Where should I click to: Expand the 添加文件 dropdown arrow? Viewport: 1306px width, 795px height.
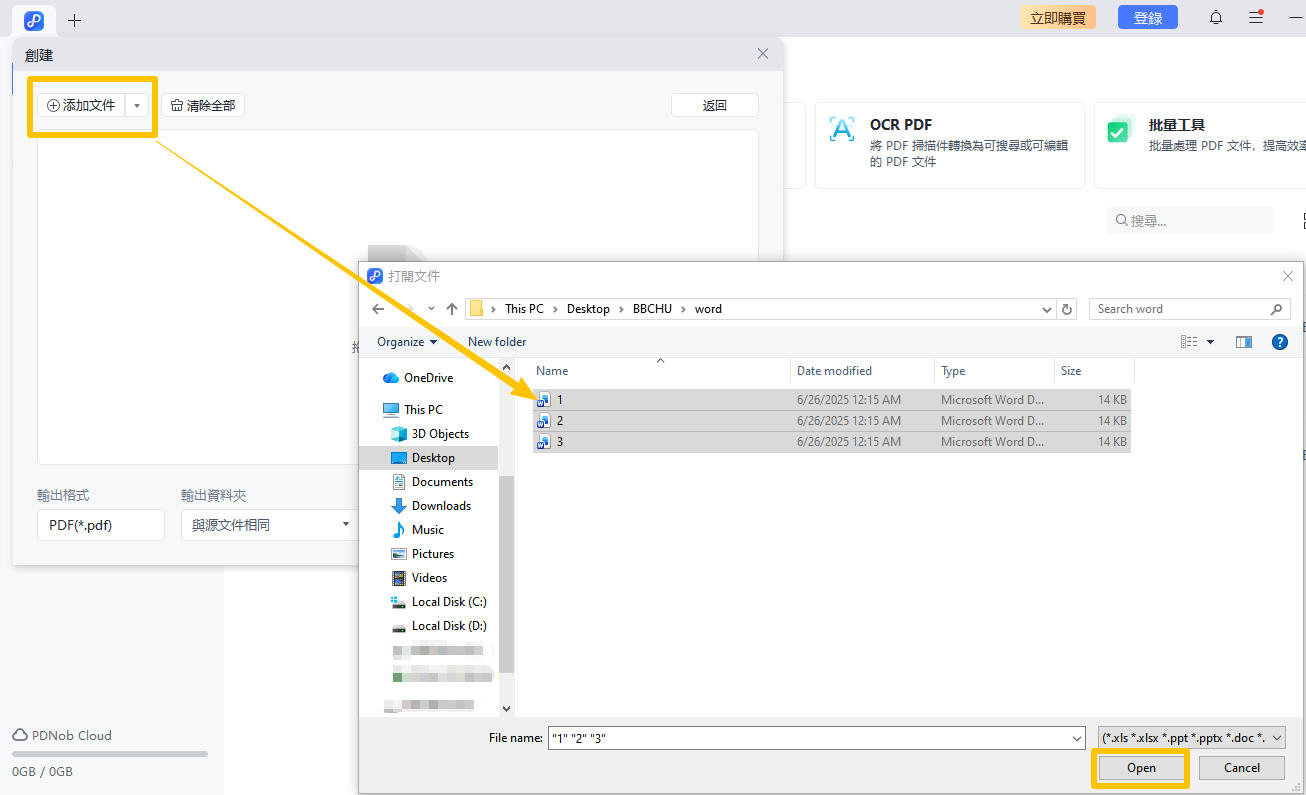[138, 105]
